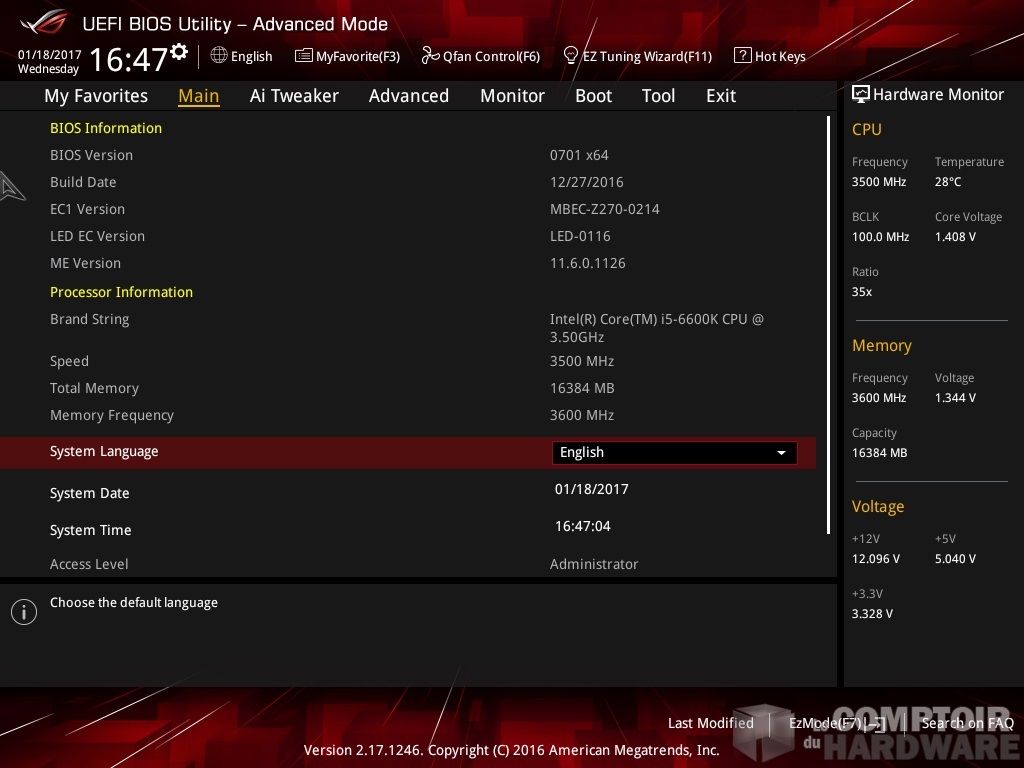The image size is (1024, 768).
Task: Open Search on FAQ link
Action: [x=967, y=723]
